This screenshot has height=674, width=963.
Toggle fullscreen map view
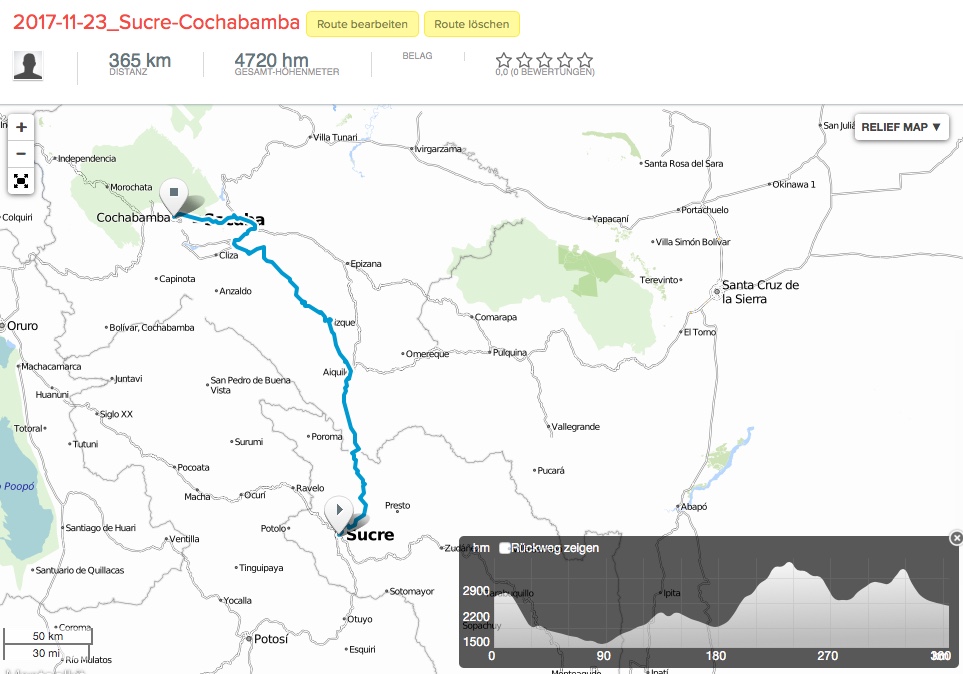[21, 181]
